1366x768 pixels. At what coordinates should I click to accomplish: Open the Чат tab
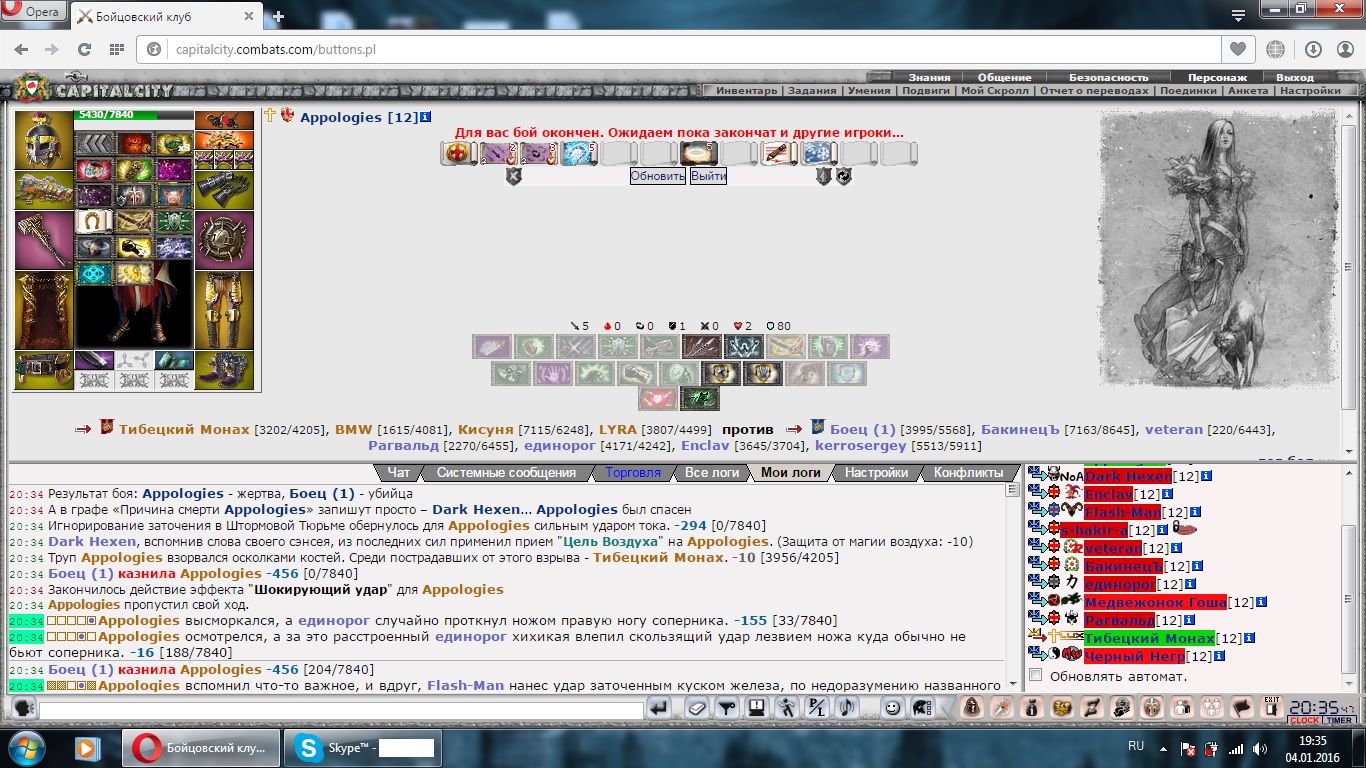399,473
